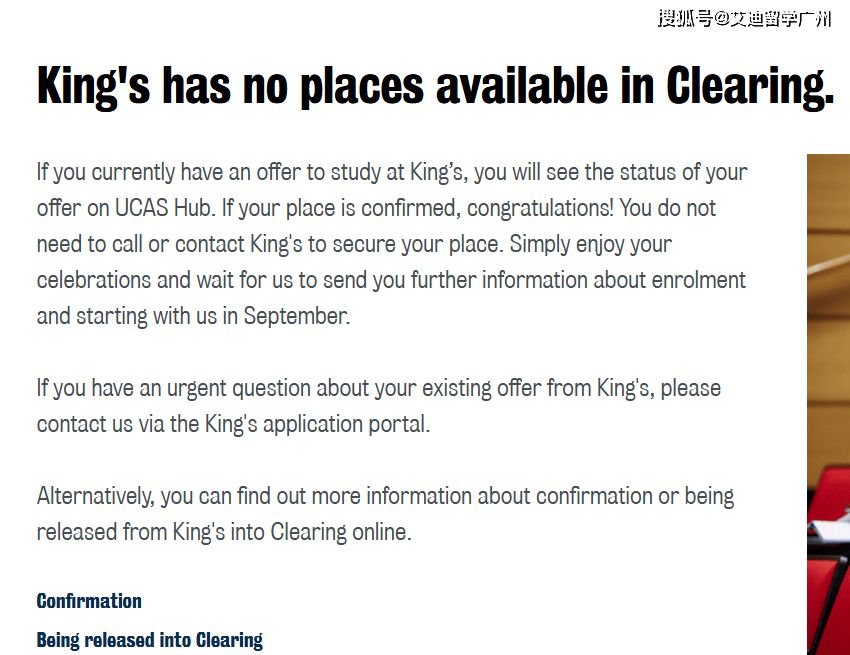Click the paragraph starting "Alternatively, you can find"
This screenshot has height=655, width=850.
pyautogui.click(x=385, y=514)
